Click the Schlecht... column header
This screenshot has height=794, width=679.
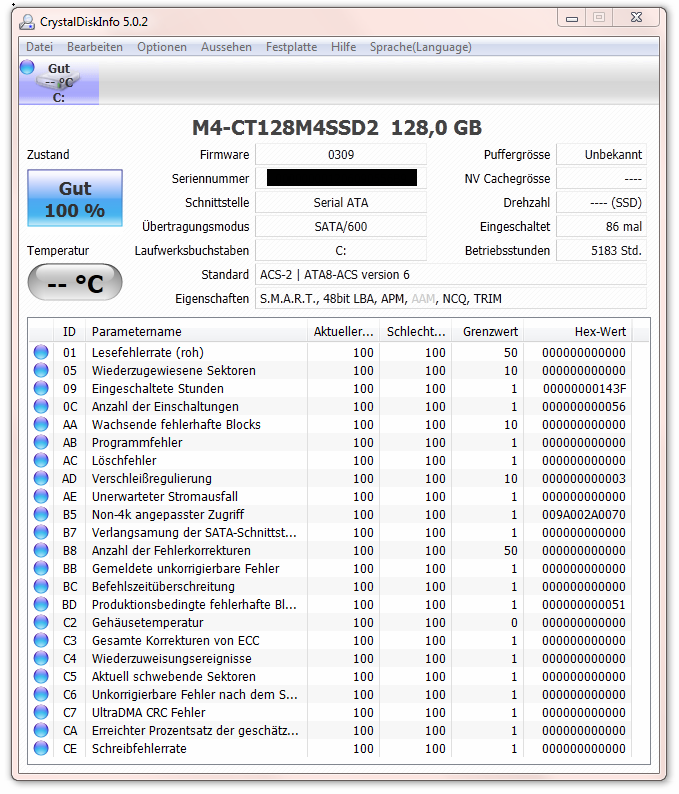416,332
